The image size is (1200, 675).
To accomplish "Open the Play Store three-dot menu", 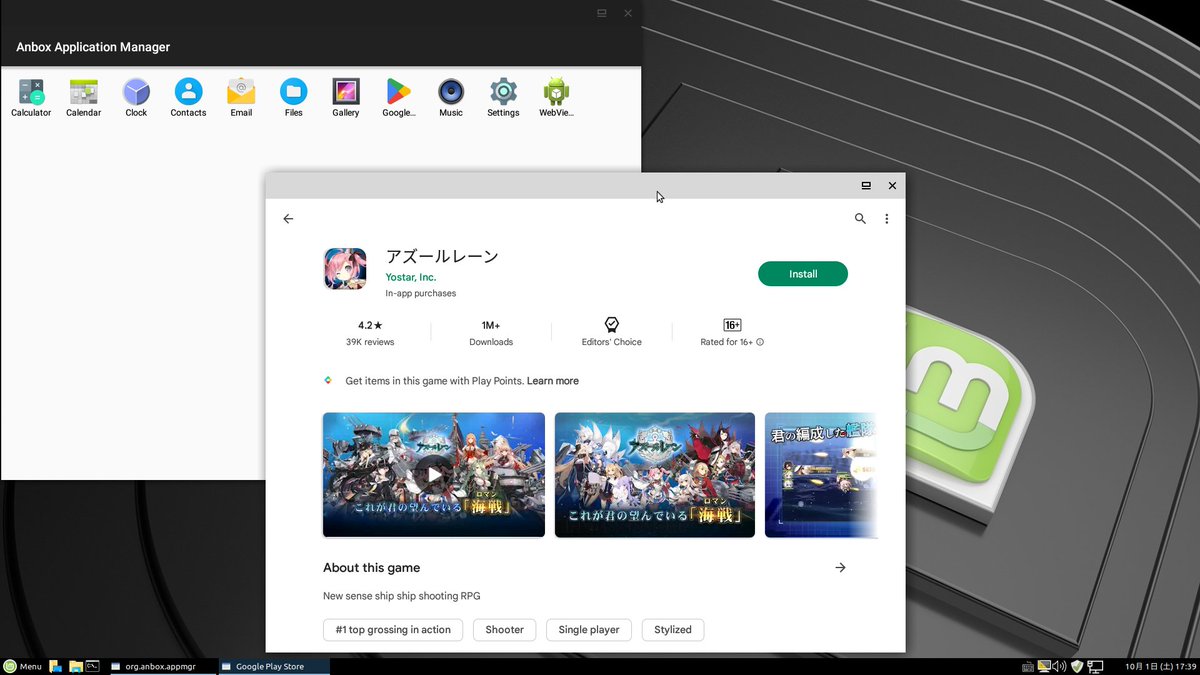I will 886,219.
